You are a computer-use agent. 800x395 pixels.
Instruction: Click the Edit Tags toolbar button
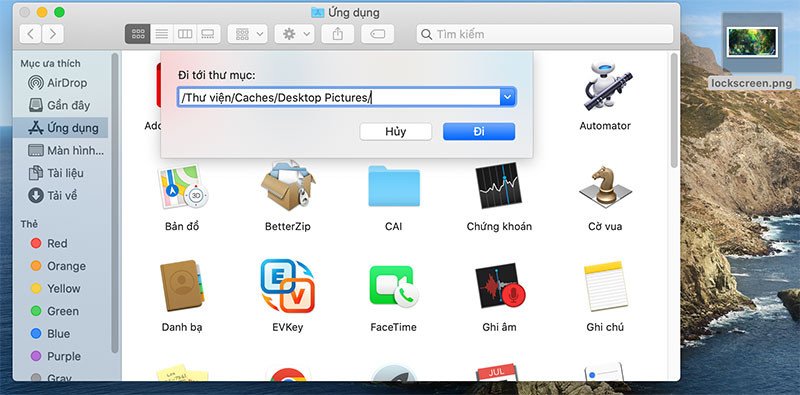coord(378,34)
